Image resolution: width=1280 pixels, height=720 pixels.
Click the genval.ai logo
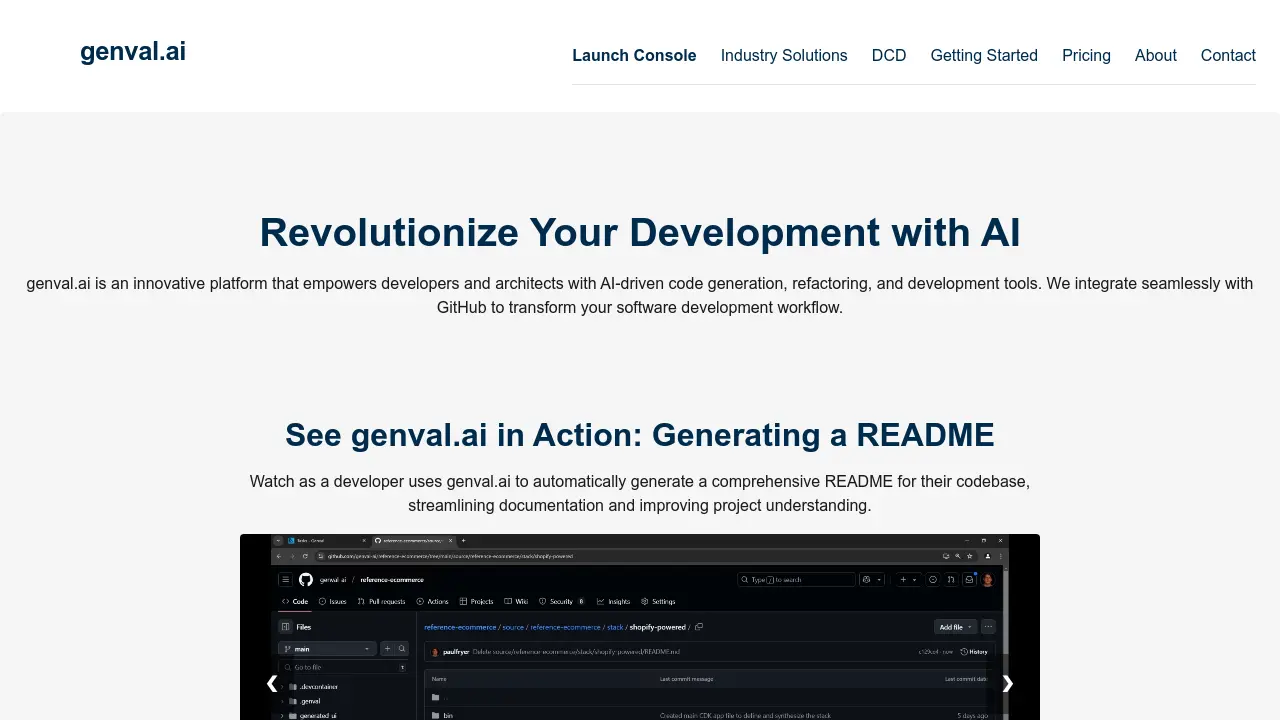(133, 52)
